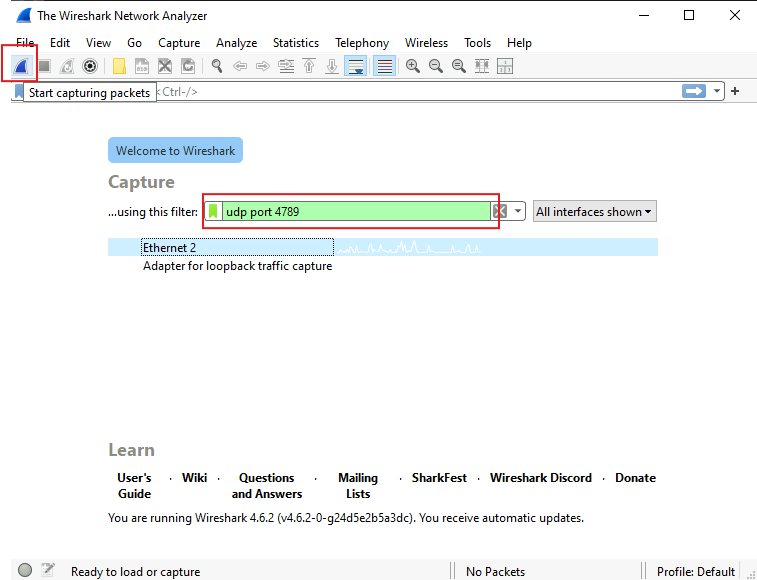757x580 pixels.
Task: Click the Ethernet 2 traffic sparkline
Action: 408,247
